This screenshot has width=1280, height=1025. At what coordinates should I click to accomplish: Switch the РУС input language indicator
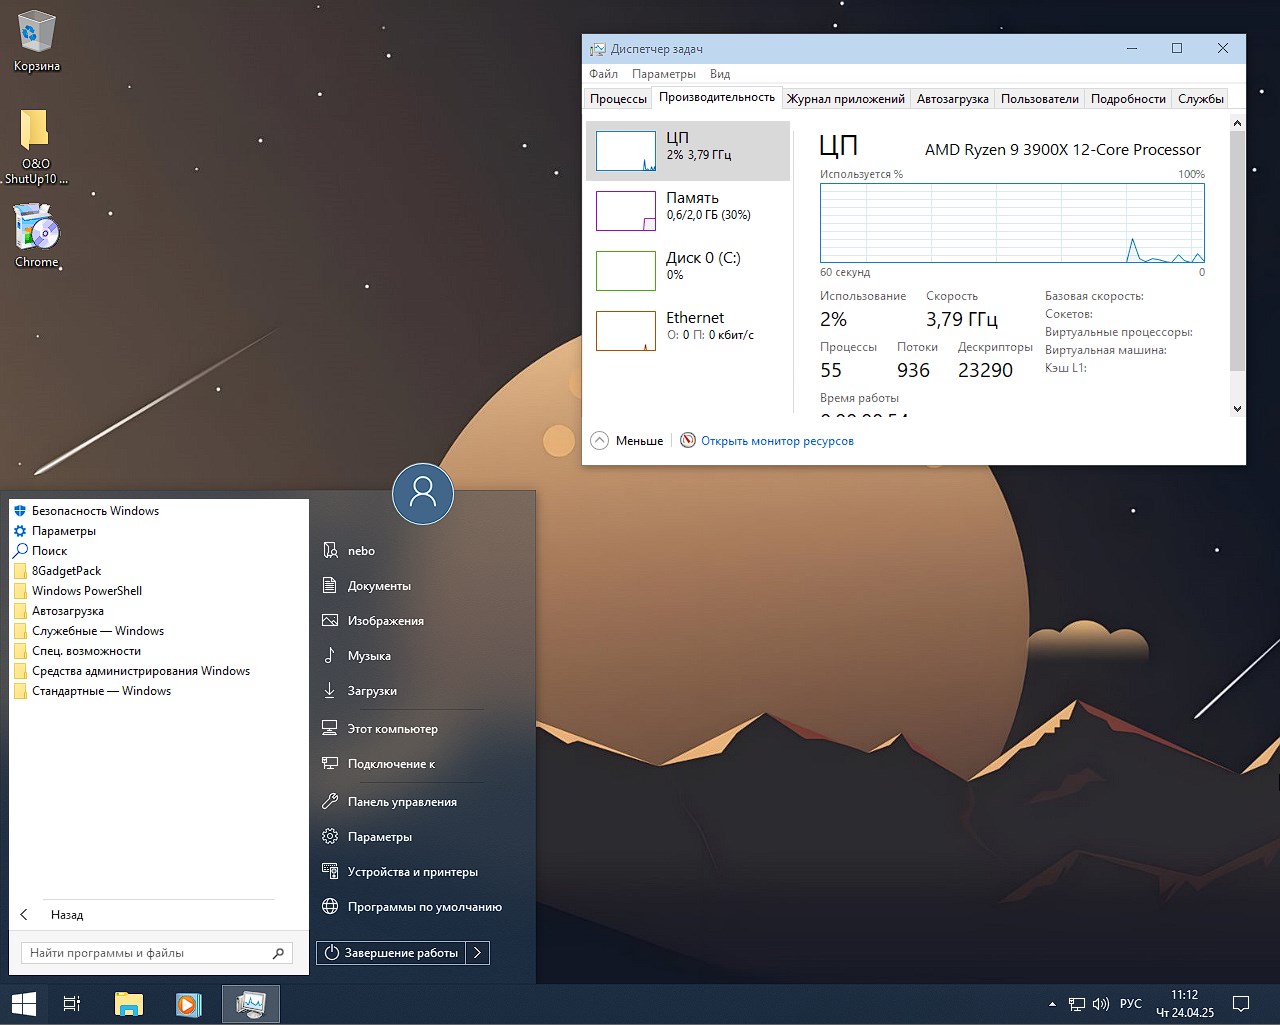pyautogui.click(x=1131, y=1004)
